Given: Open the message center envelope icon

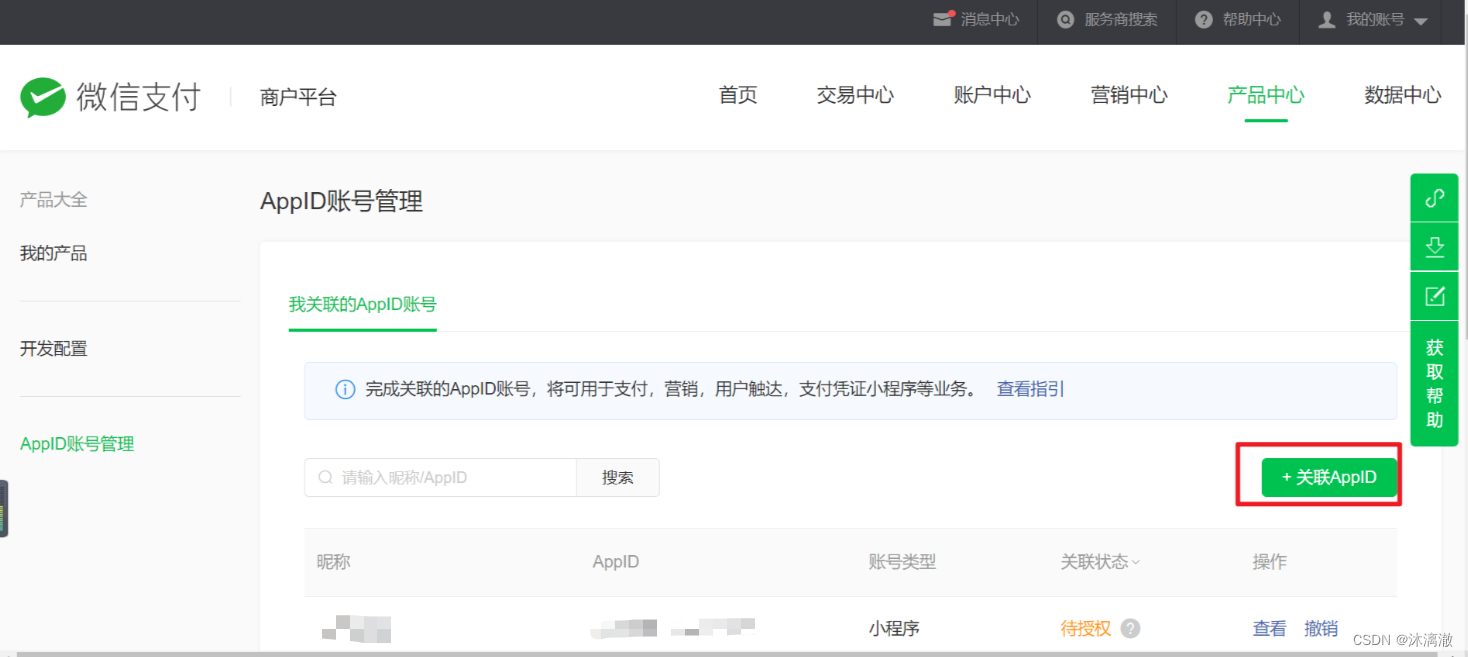Looking at the screenshot, I should coord(943,19).
